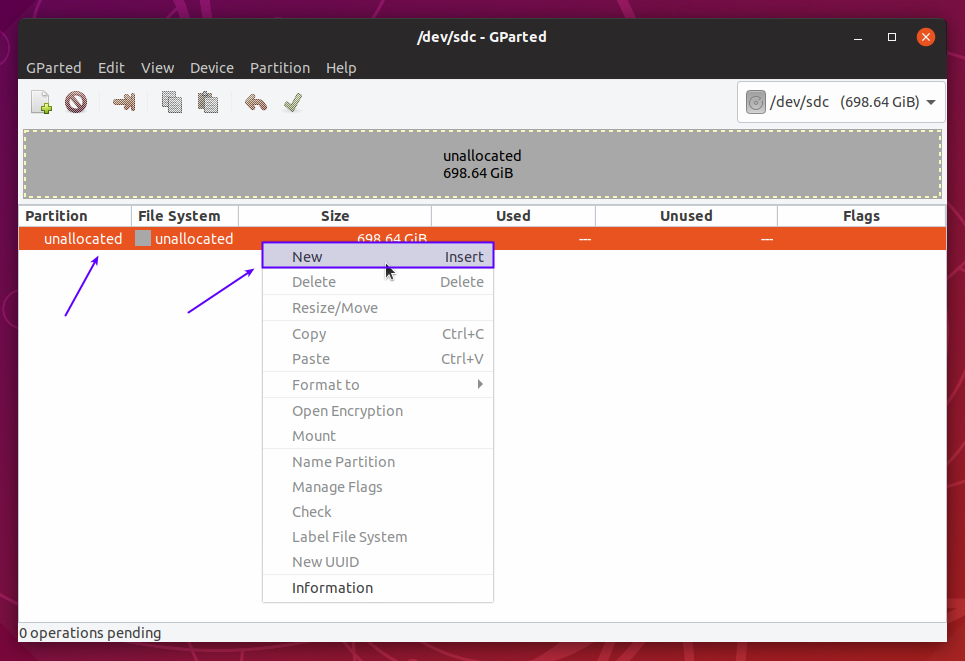
Task: Open the View menu
Action: coord(157,68)
